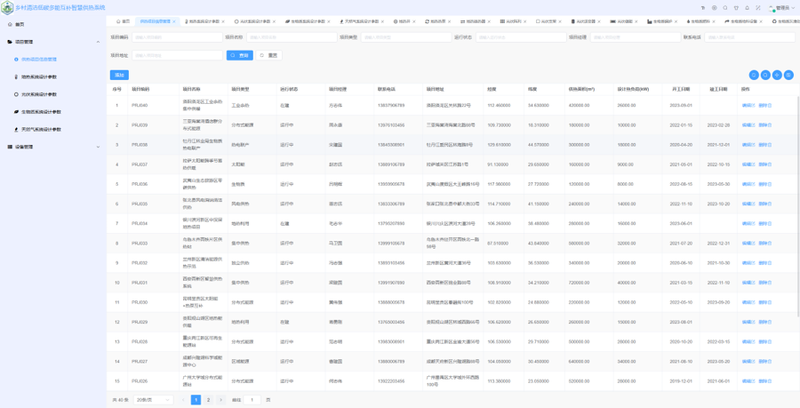Switch to the 光伏系统设计参数 tab
This screenshot has height=408, width=800.
pyautogui.click(x=253, y=21)
